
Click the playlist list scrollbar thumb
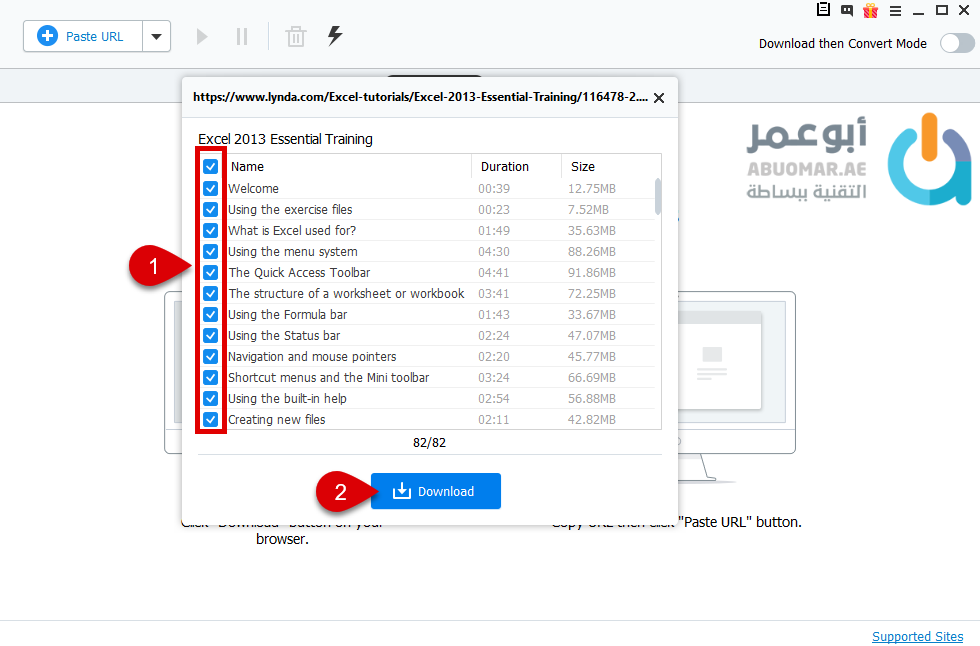658,196
